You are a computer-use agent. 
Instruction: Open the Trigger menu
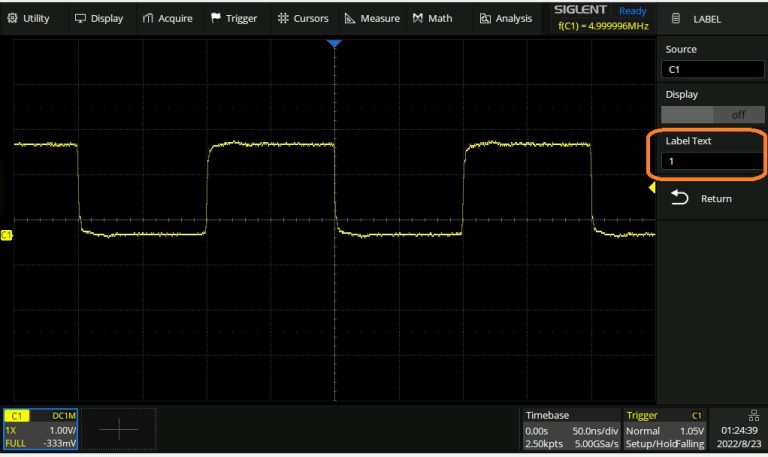(233, 18)
